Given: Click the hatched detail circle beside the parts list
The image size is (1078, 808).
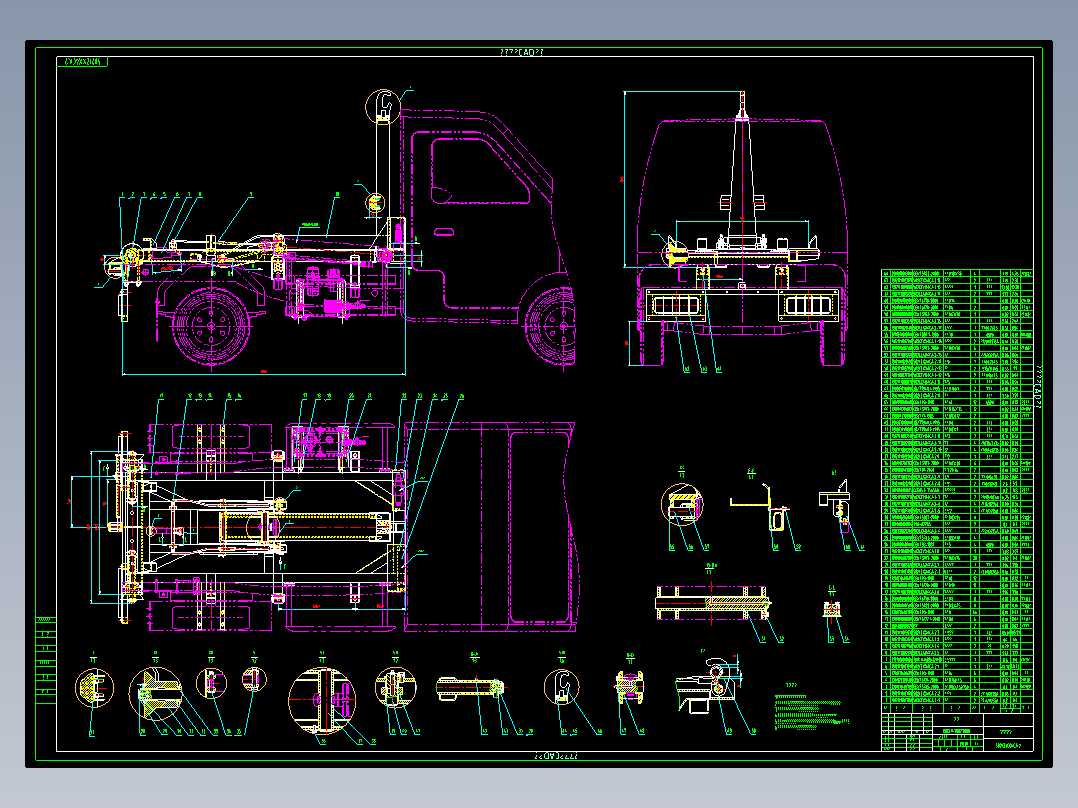Looking at the screenshot, I should [x=682, y=504].
